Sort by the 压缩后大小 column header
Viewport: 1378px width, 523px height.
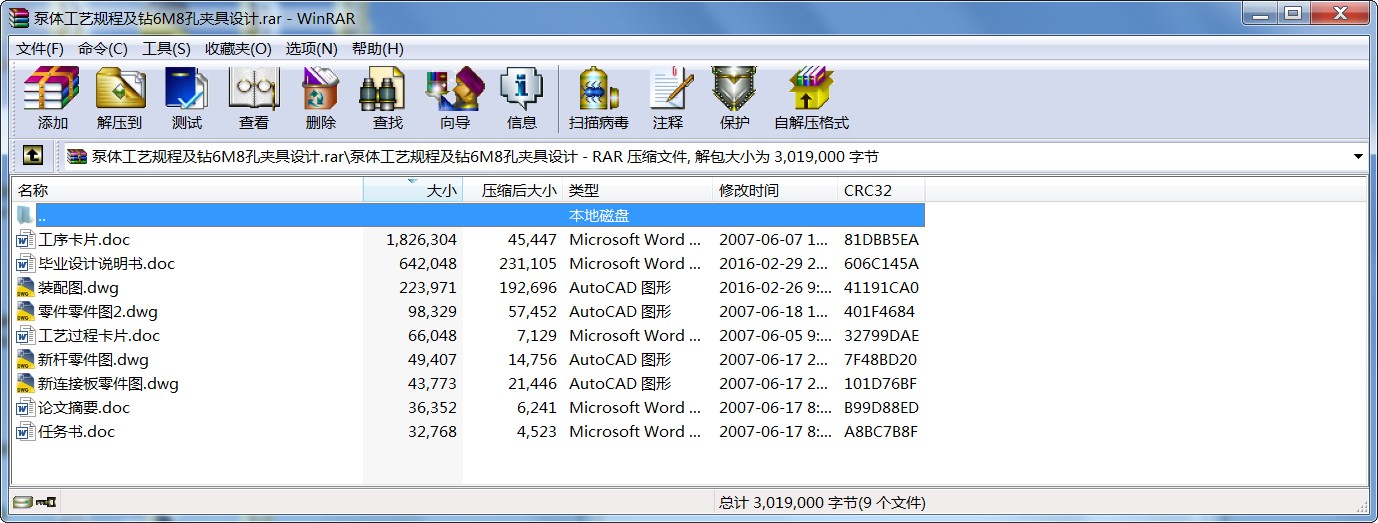(x=513, y=190)
